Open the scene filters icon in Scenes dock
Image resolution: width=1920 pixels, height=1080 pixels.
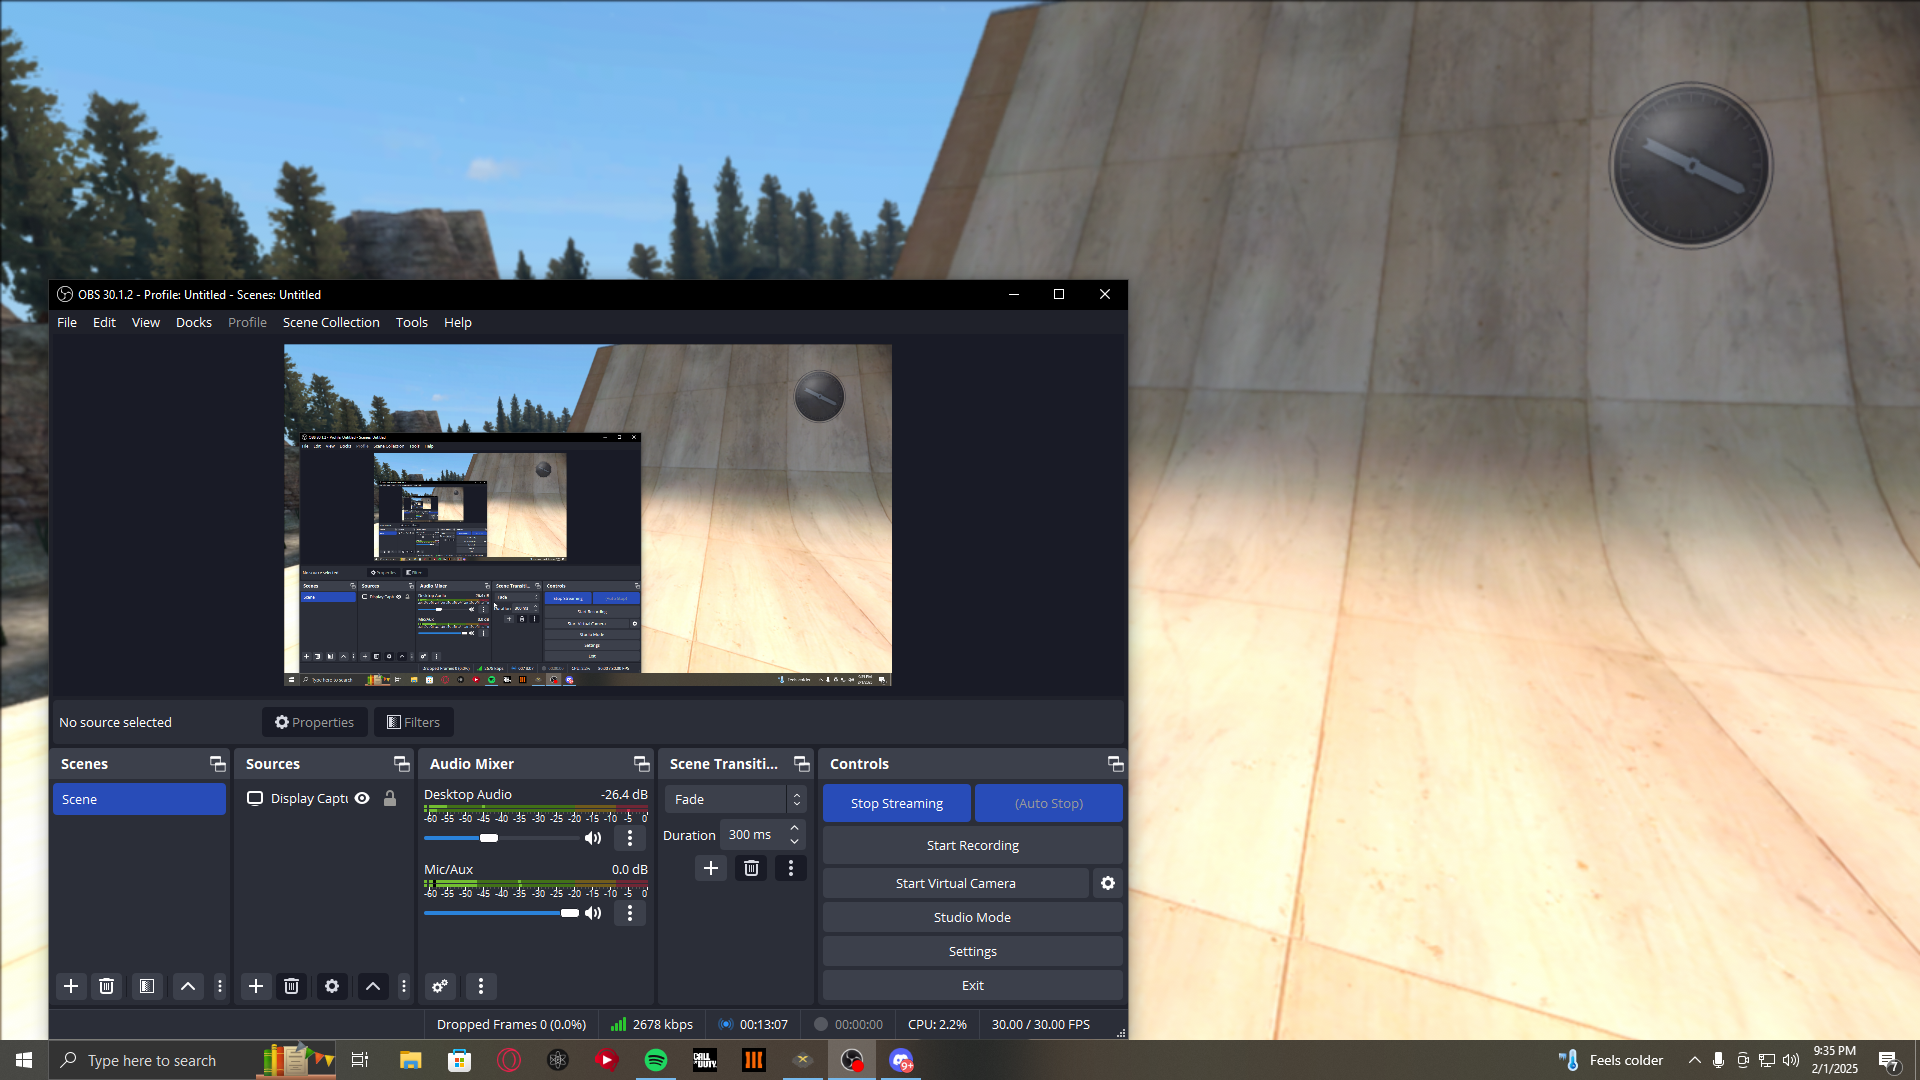pyautogui.click(x=147, y=986)
